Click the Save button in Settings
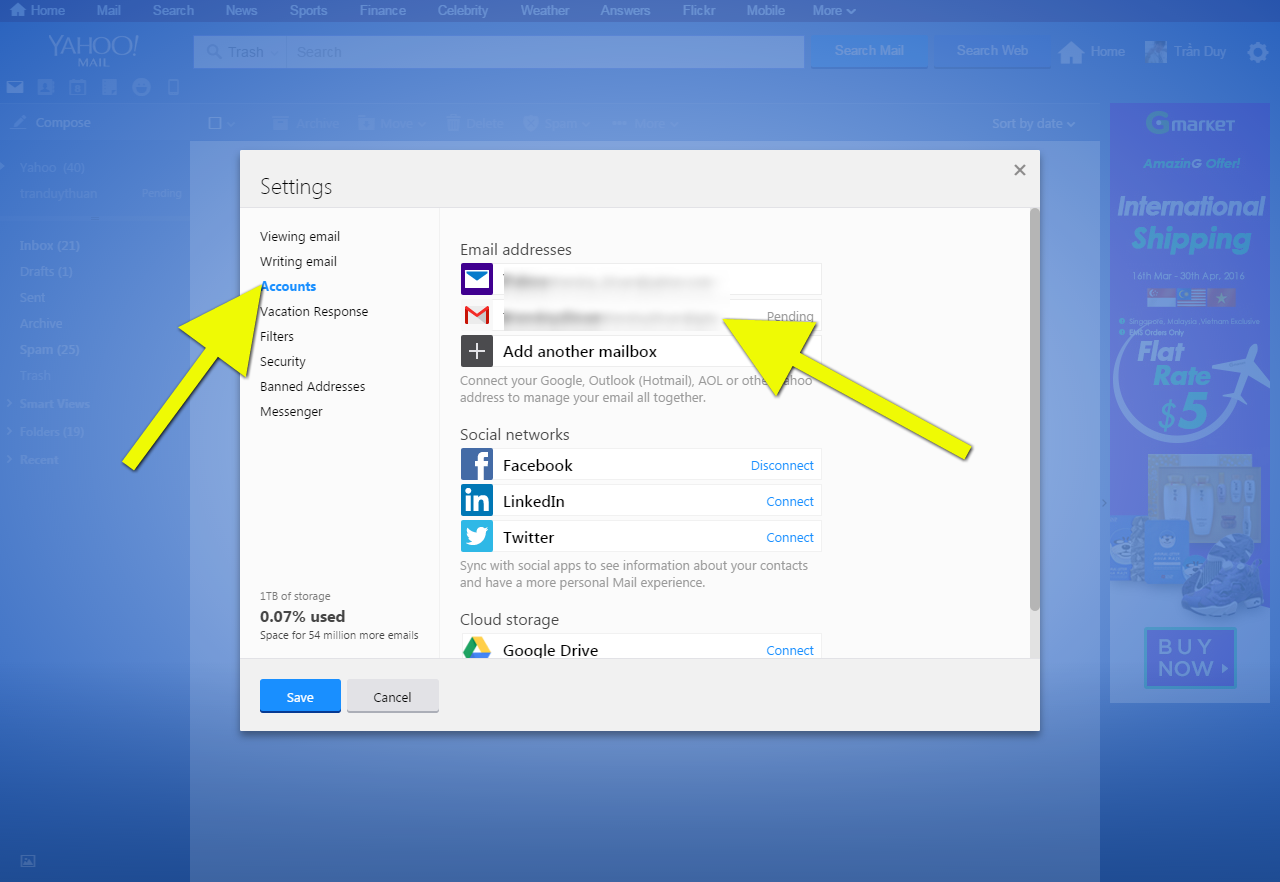The image size is (1280, 882). [x=300, y=696]
